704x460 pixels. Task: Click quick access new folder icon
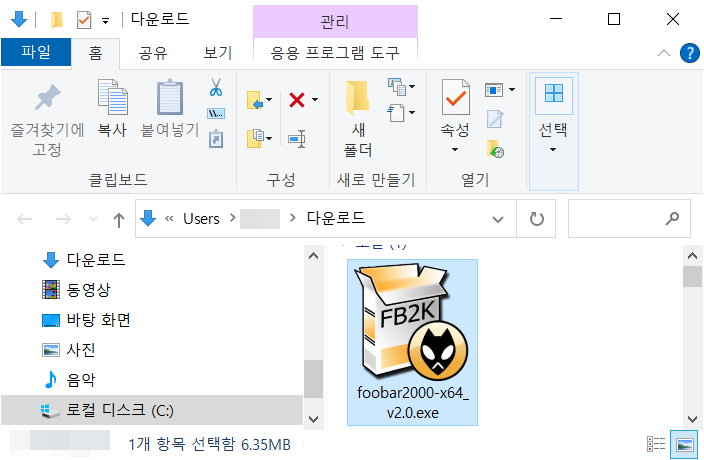click(57, 20)
